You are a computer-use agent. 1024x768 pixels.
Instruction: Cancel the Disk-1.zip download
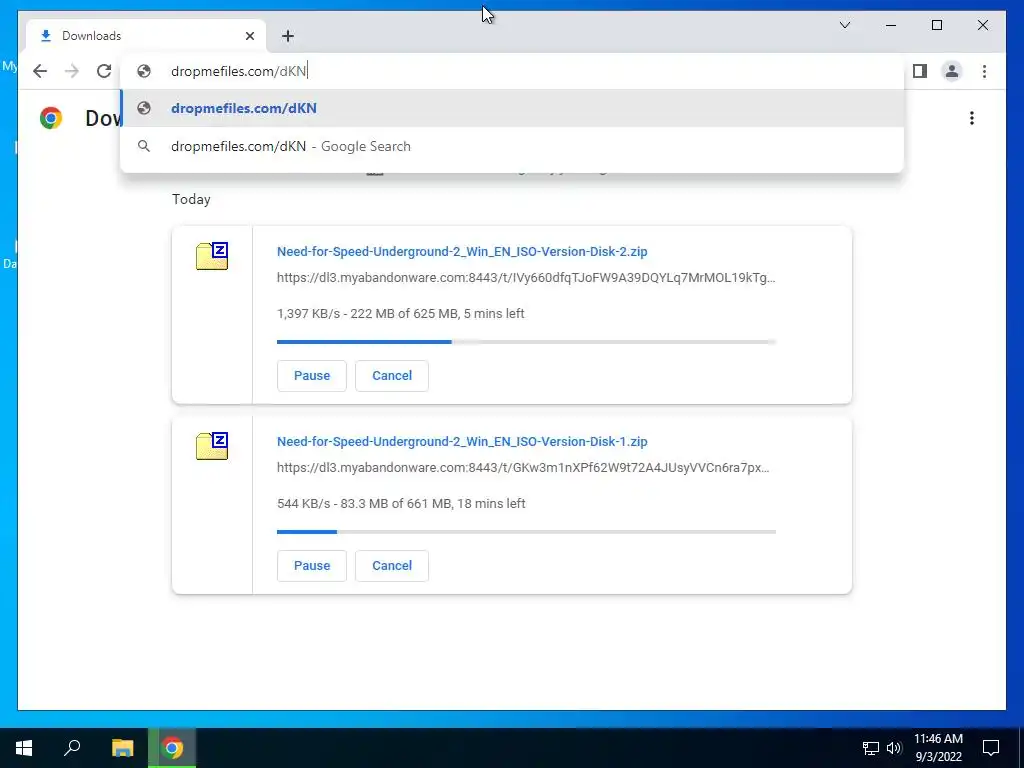(392, 566)
